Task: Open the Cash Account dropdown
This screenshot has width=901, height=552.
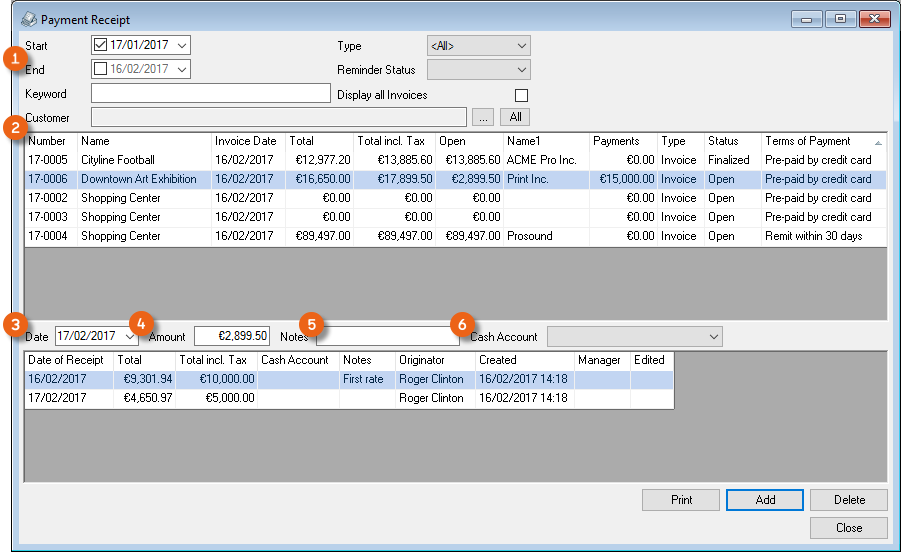Action: point(635,337)
